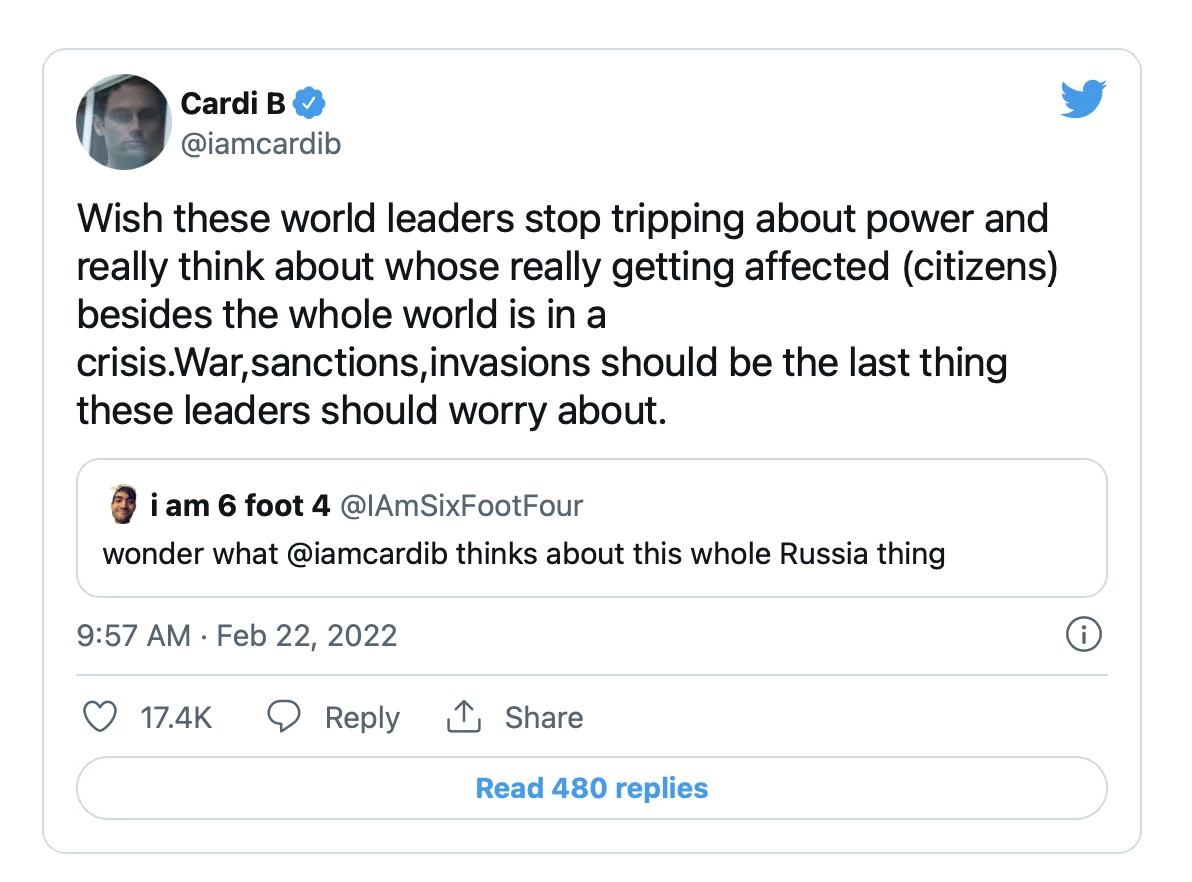Click the Twitter bird logo
This screenshot has width=1192, height=882.
pyautogui.click(x=1083, y=99)
